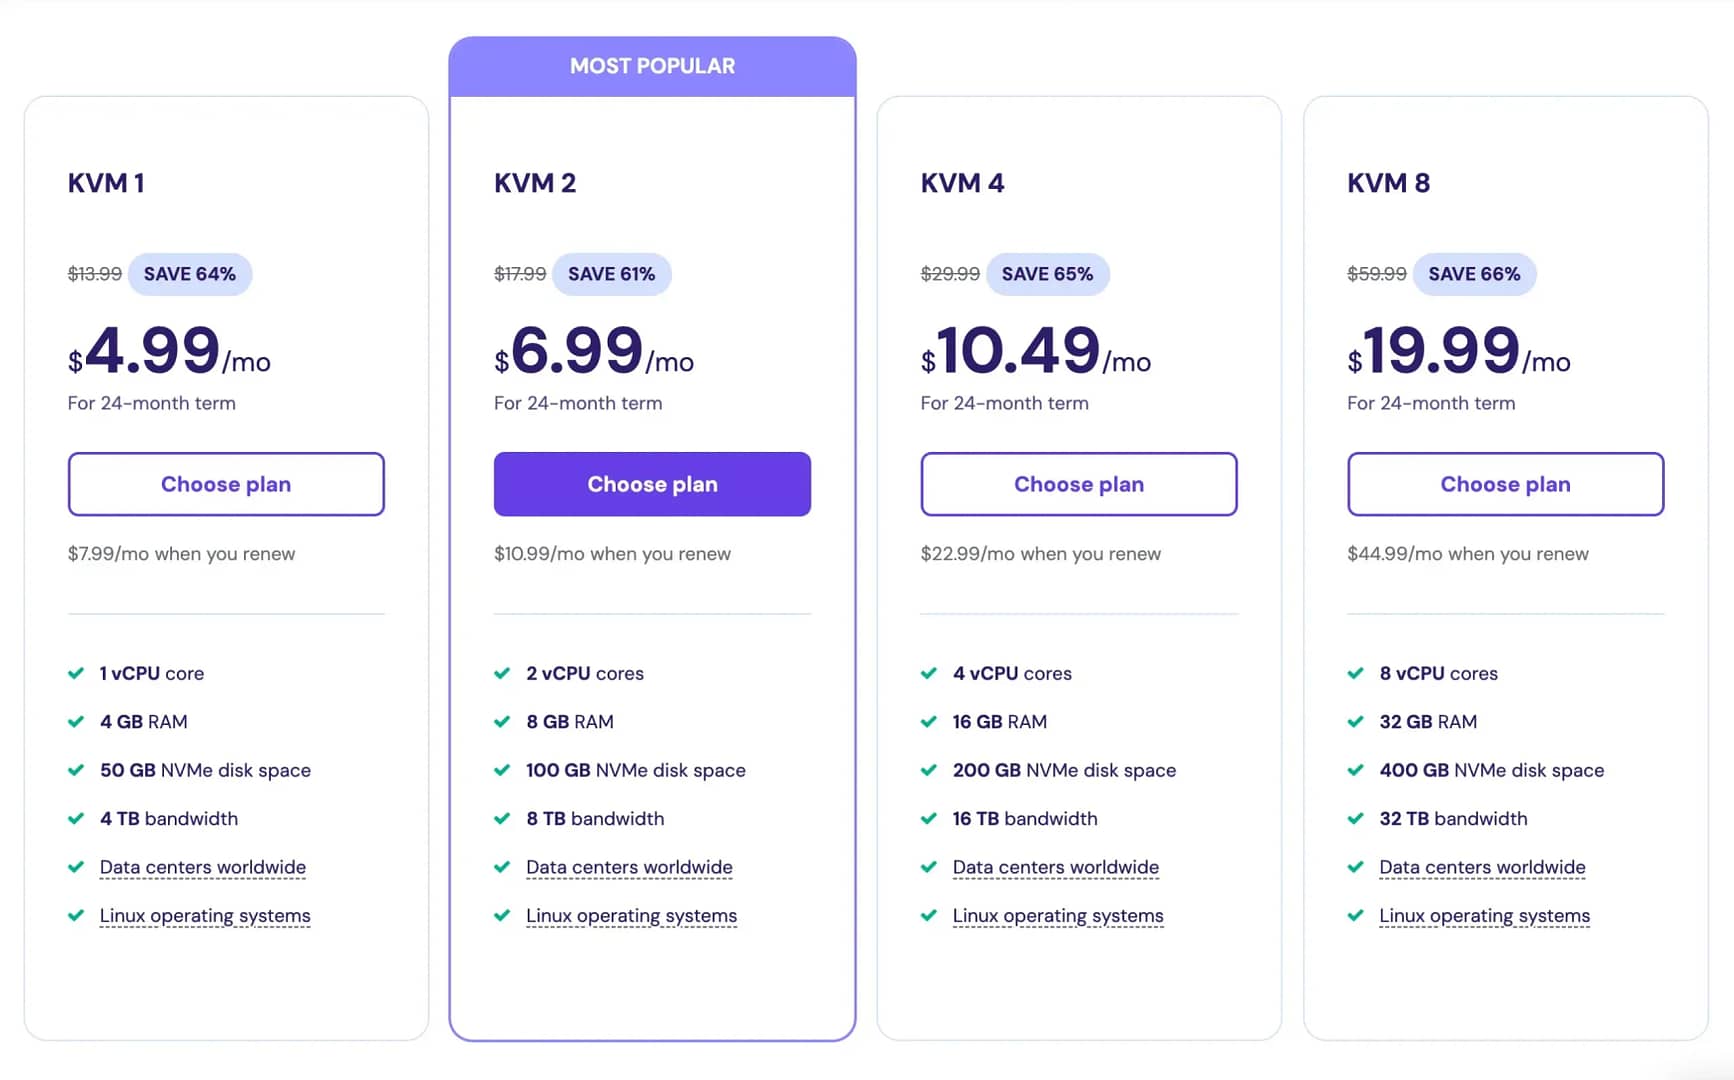
Task: Select the KVM 2 plan title
Action: click(x=535, y=183)
